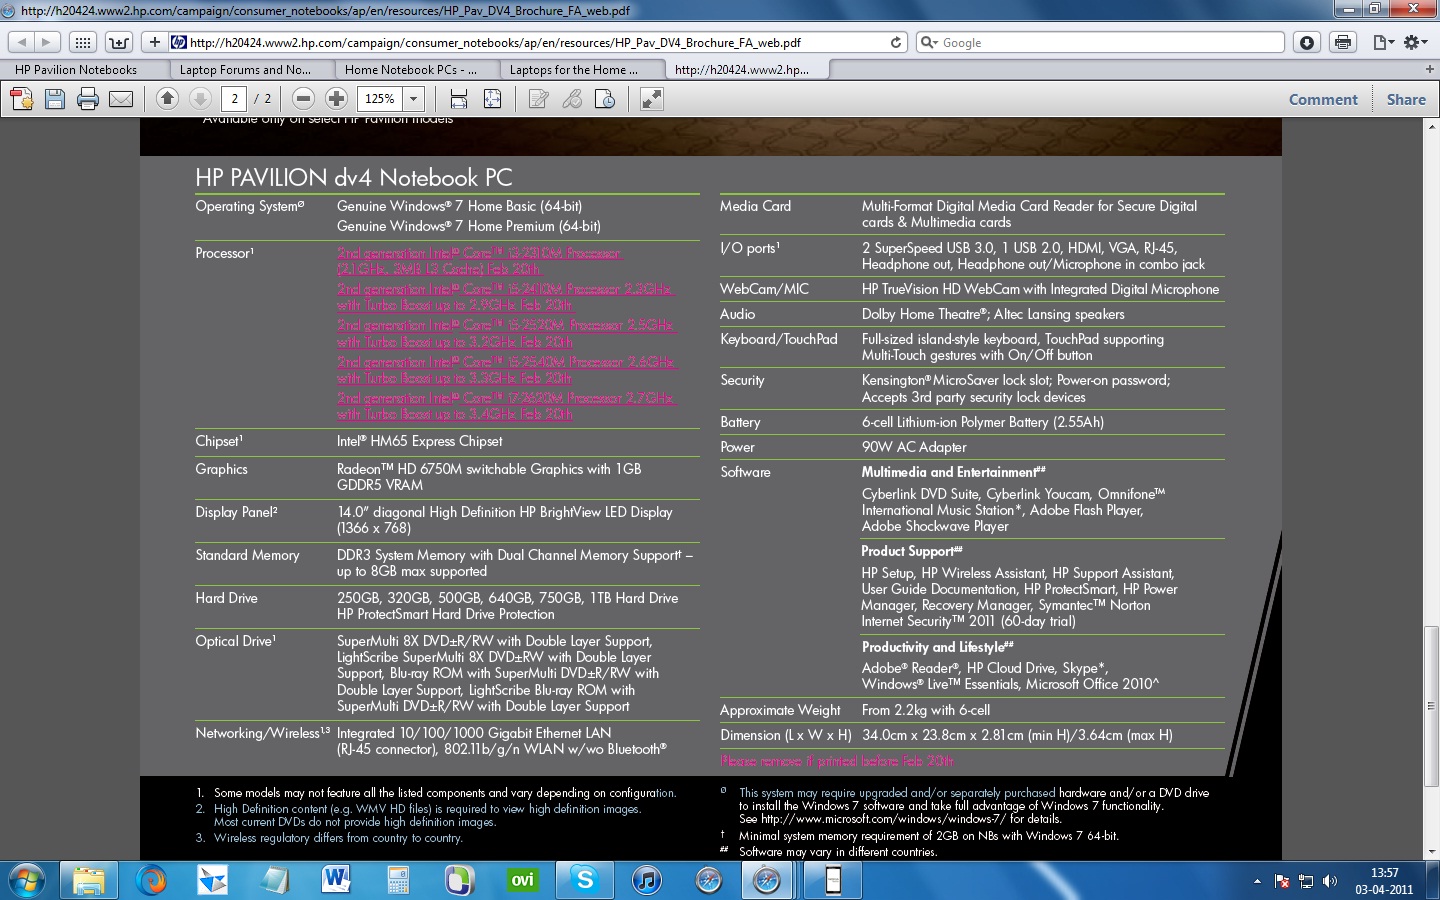The width and height of the screenshot is (1440, 900).
Task: Save a copy of the PDF
Action: (x=55, y=99)
